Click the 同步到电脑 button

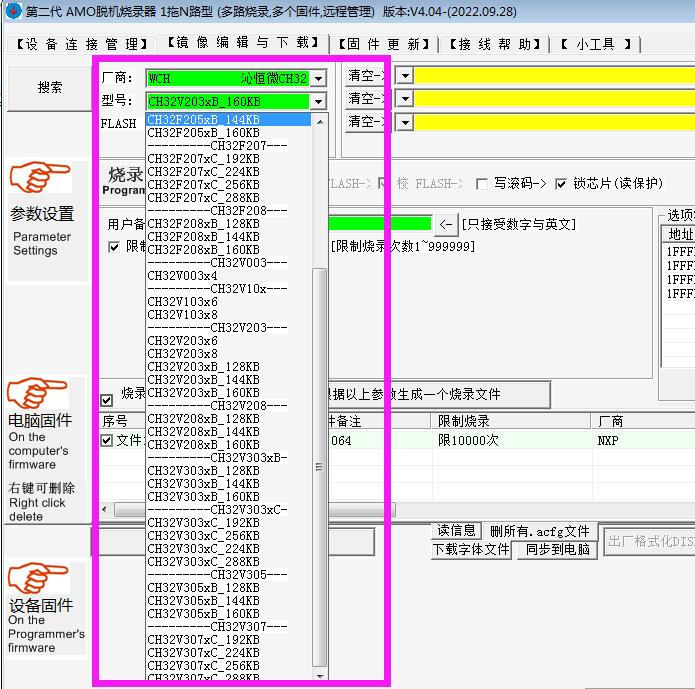point(557,550)
